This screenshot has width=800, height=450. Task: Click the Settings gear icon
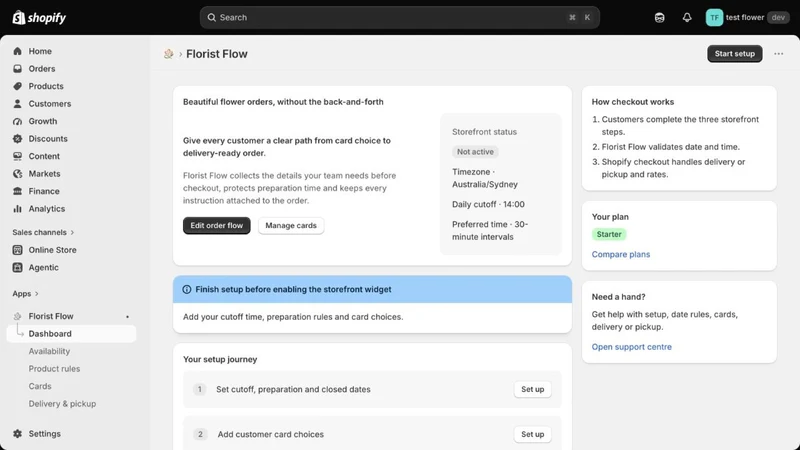coord(17,434)
